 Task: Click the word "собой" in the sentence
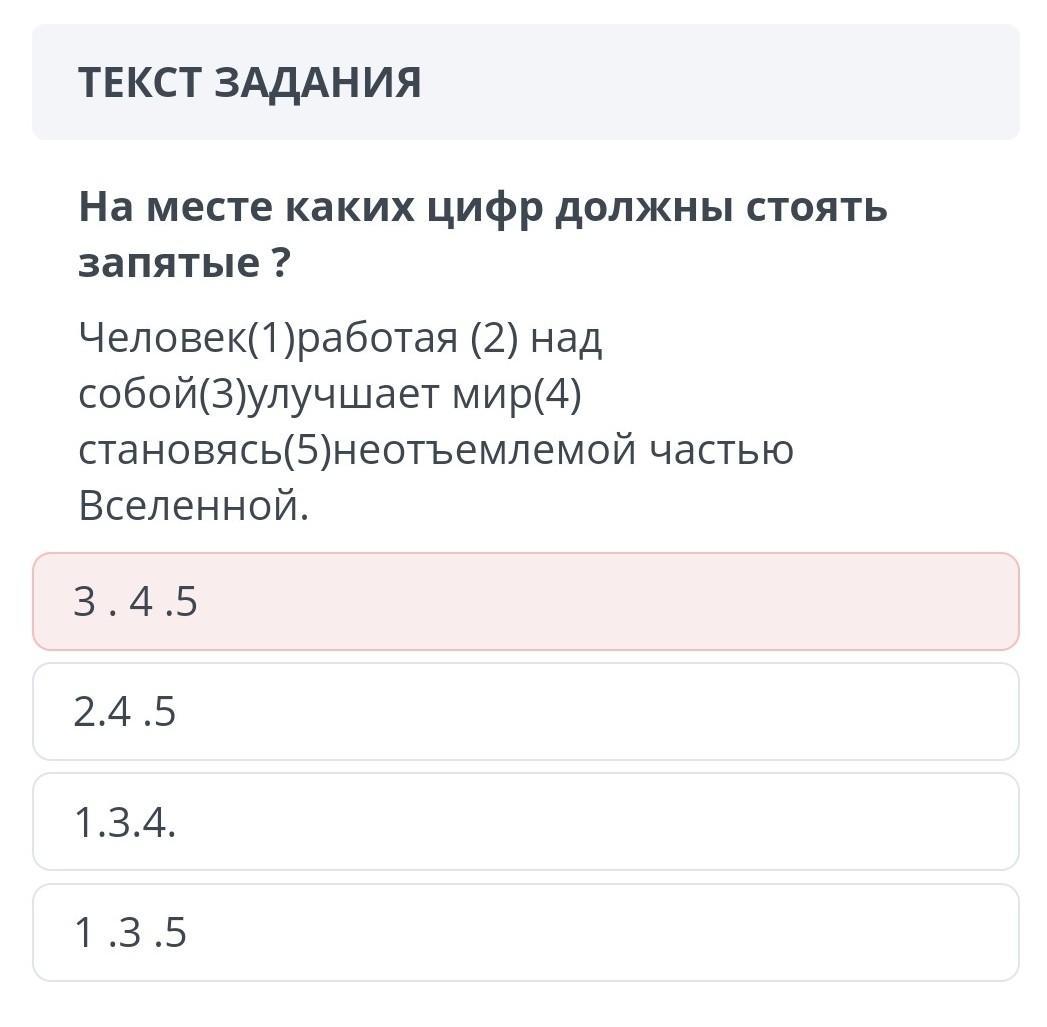136,395
